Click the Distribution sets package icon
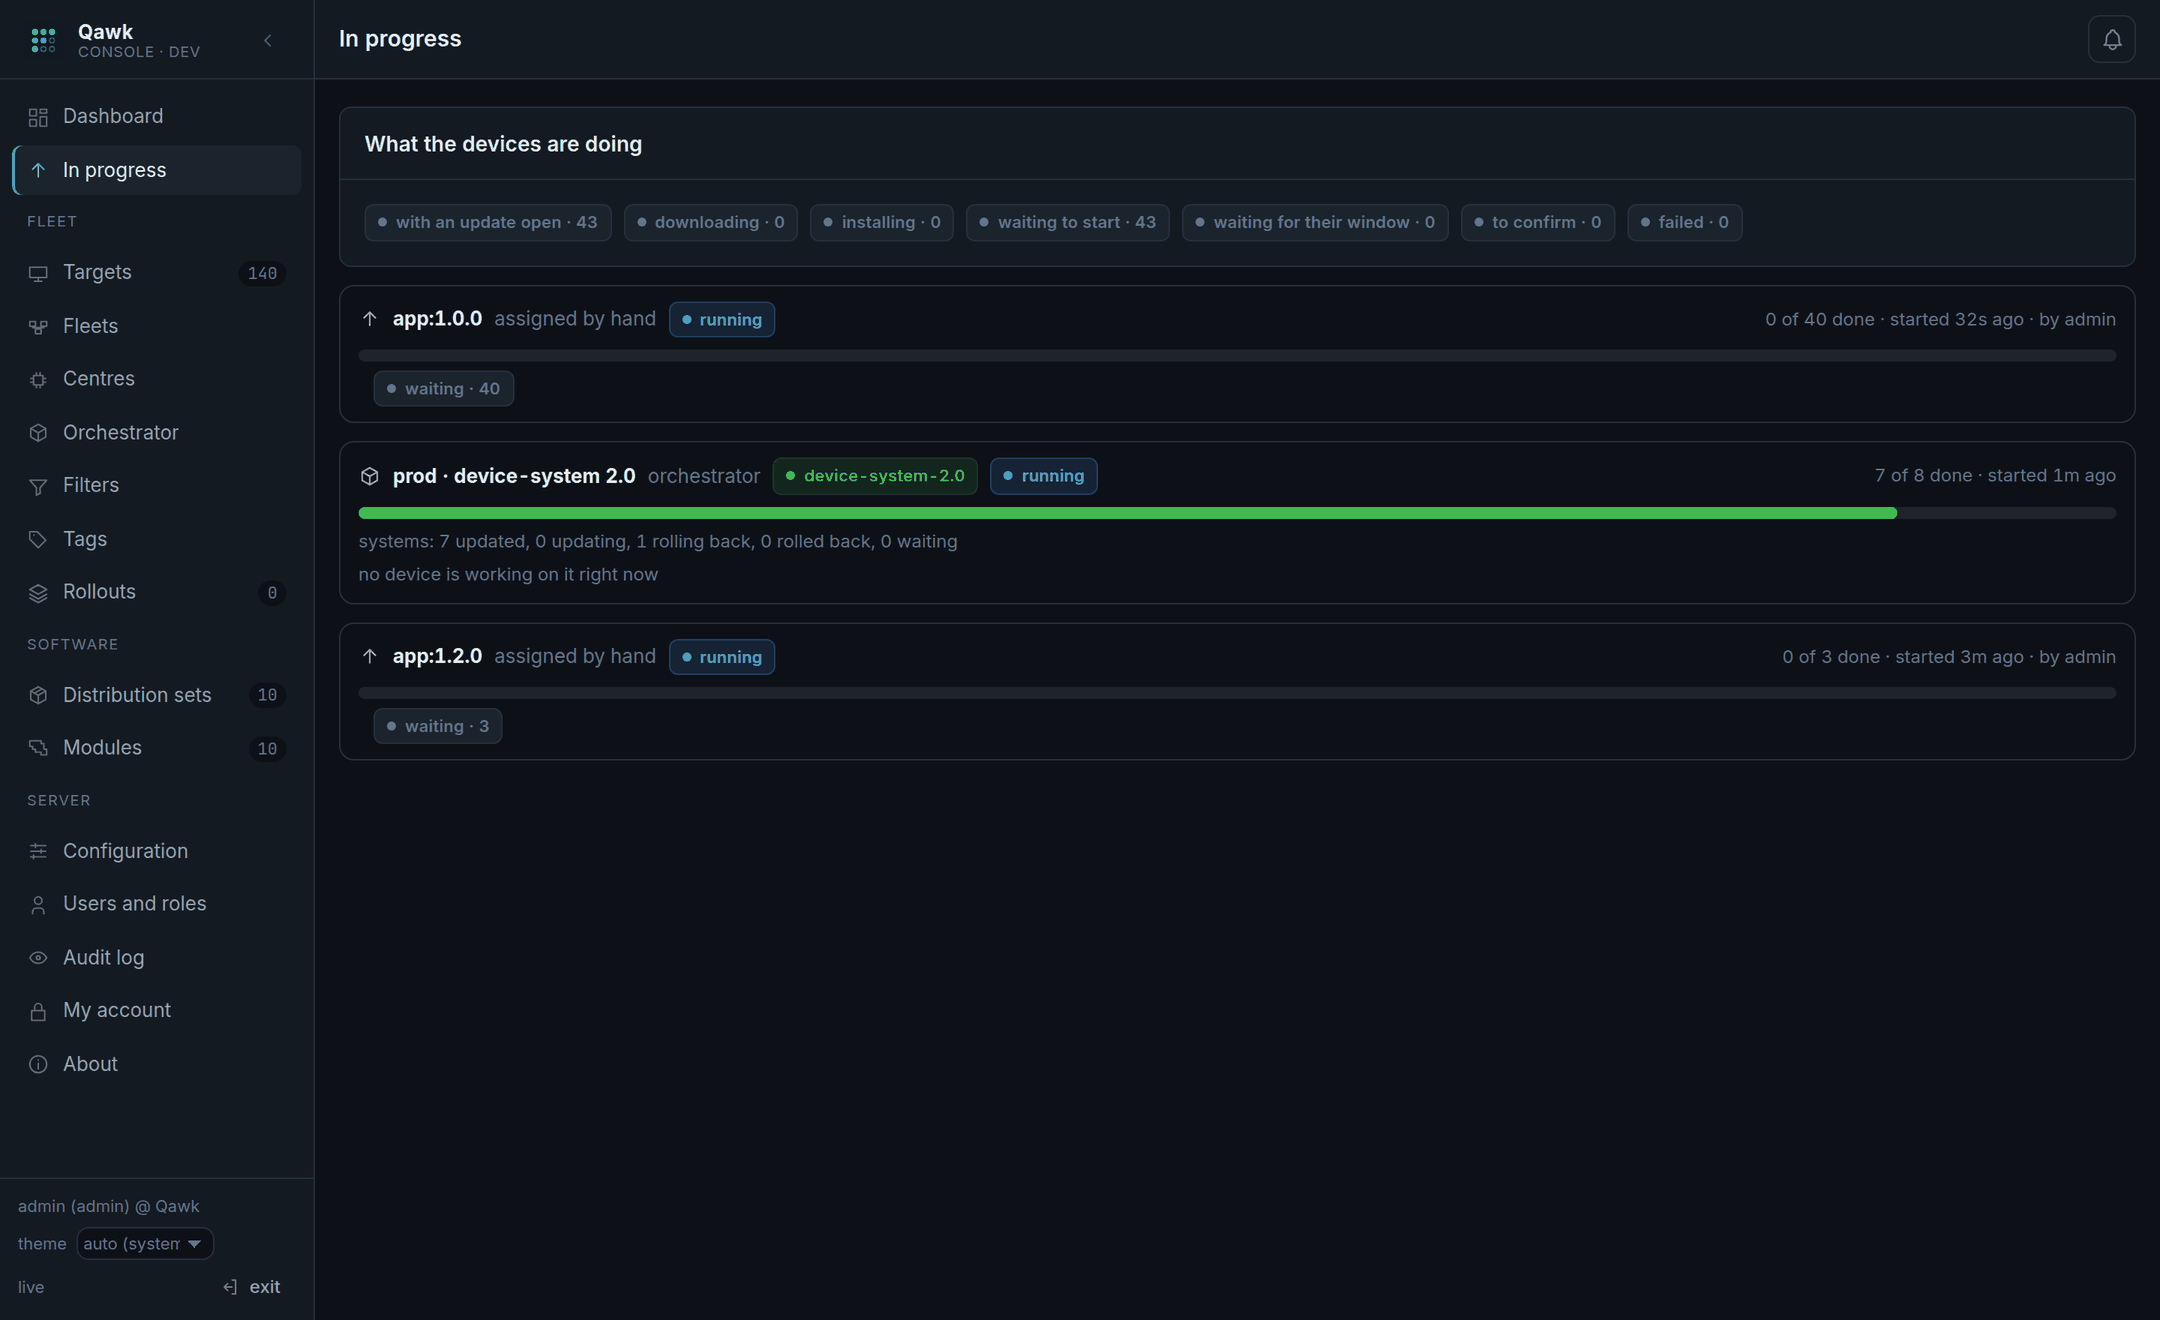This screenshot has width=2160, height=1320. [x=38, y=695]
